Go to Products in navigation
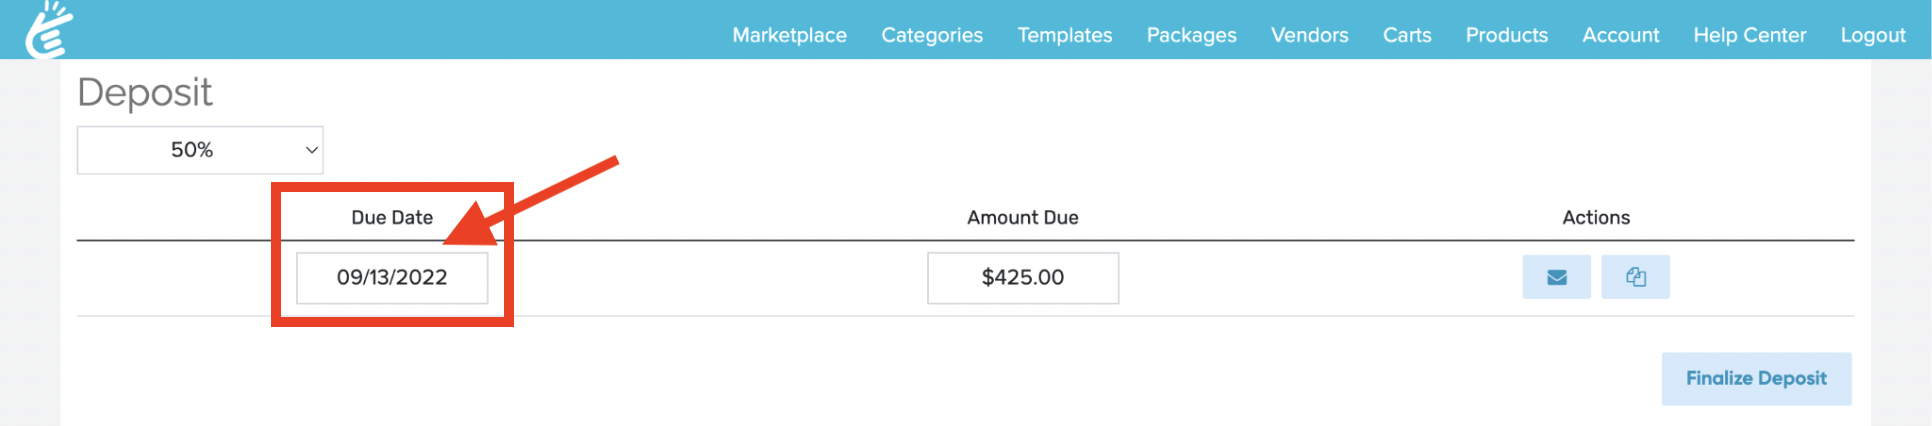Image resolution: width=1932 pixels, height=426 pixels. [1506, 35]
